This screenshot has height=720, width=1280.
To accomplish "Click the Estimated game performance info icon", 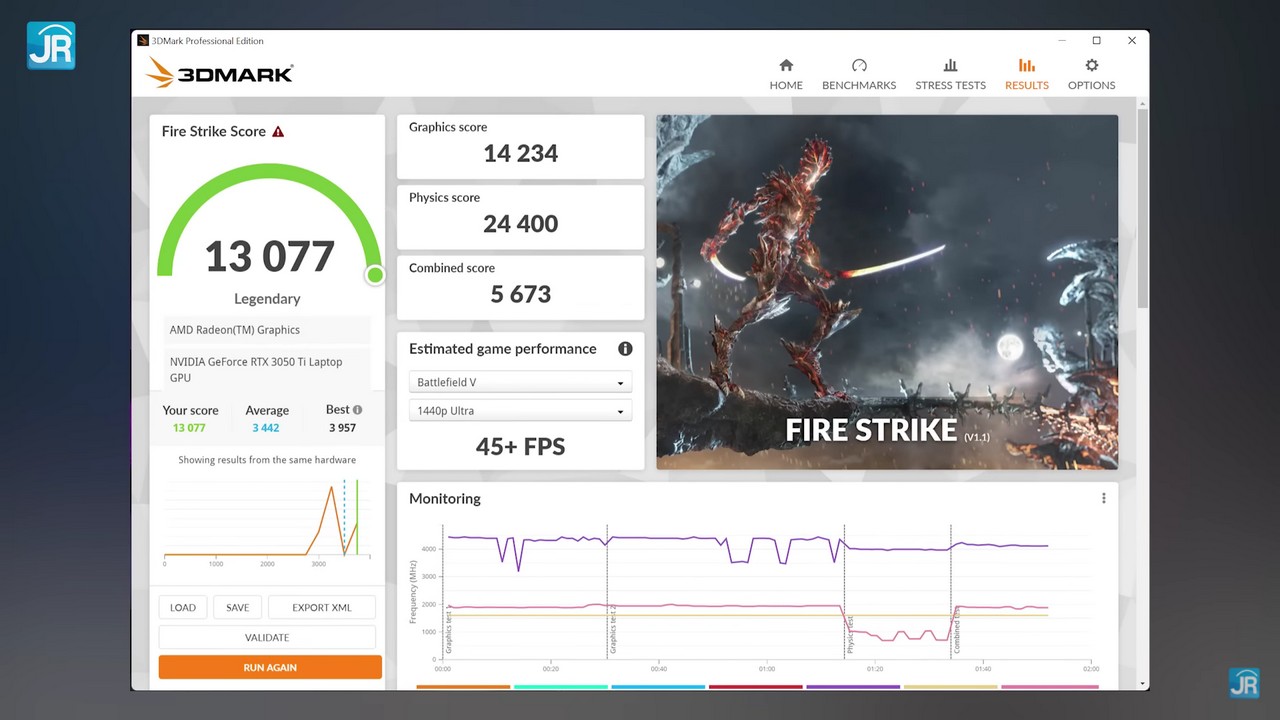I will 625,349.
